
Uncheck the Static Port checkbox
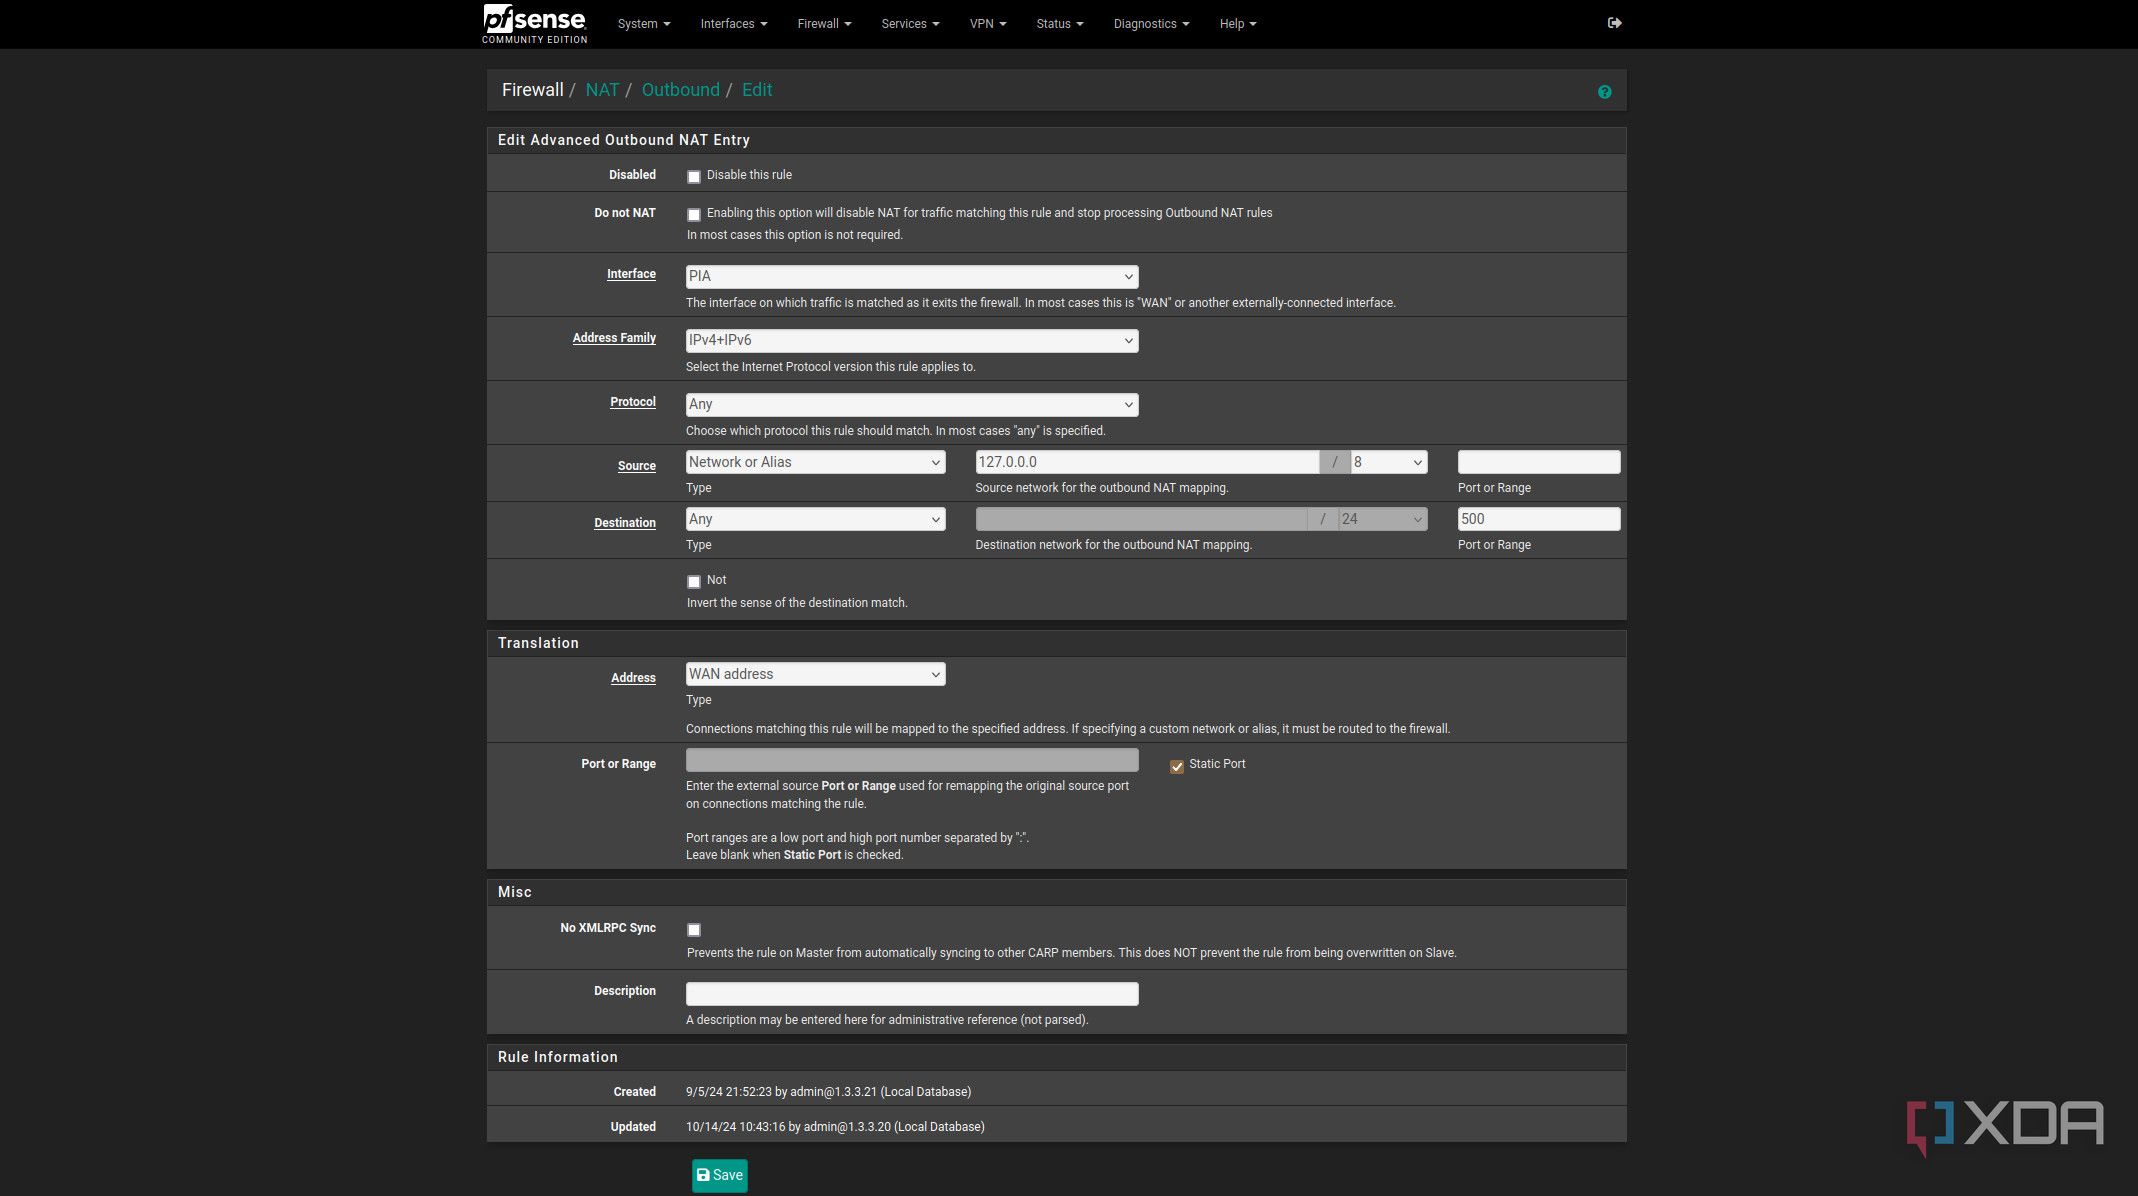coord(1177,766)
